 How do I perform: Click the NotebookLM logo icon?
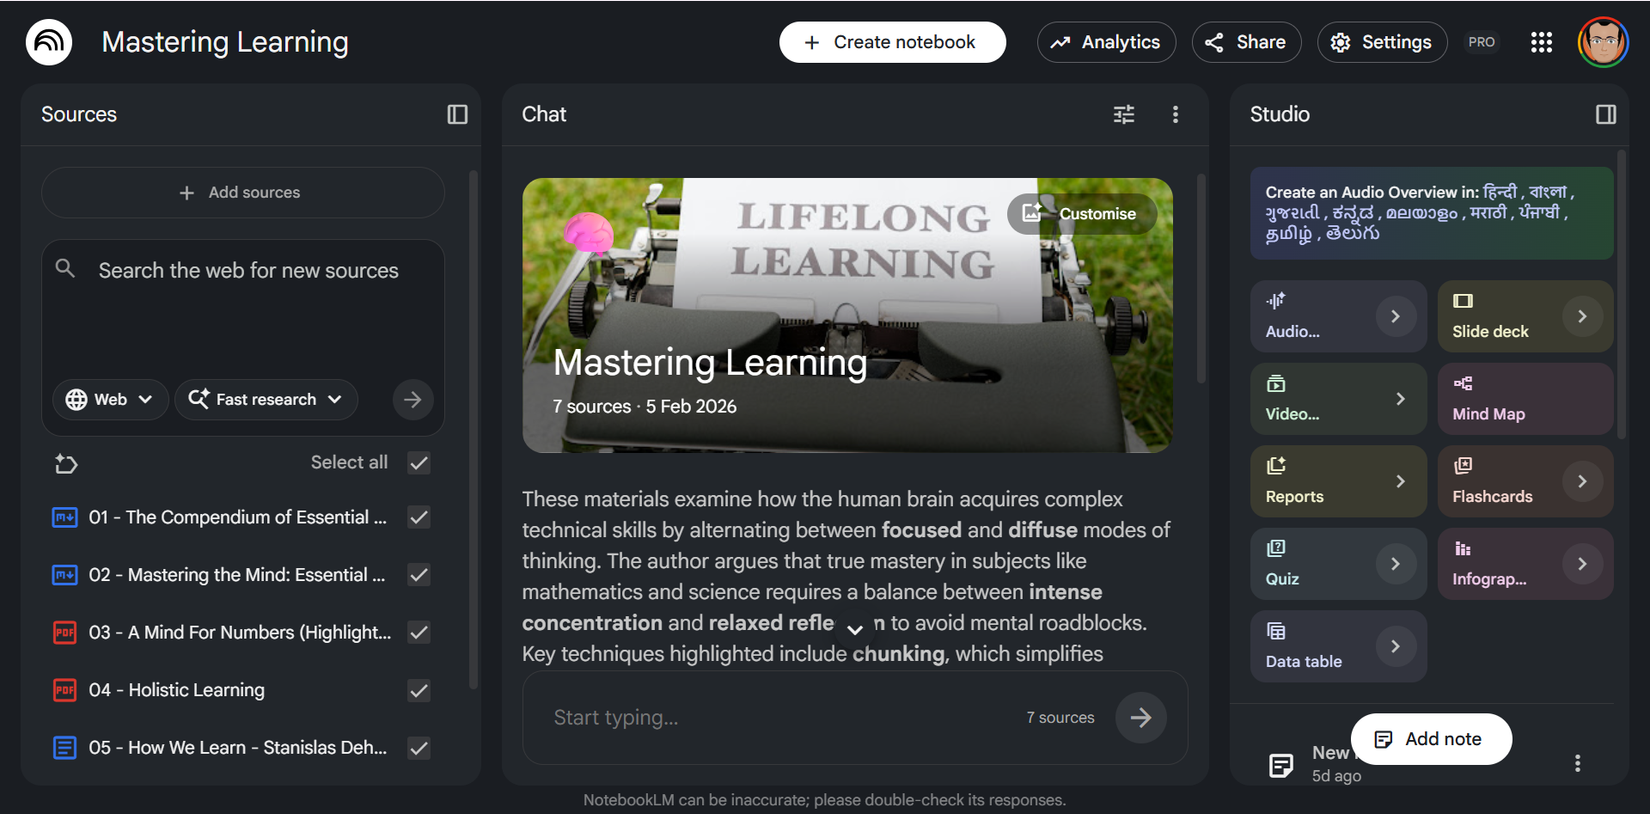pyautogui.click(x=49, y=42)
